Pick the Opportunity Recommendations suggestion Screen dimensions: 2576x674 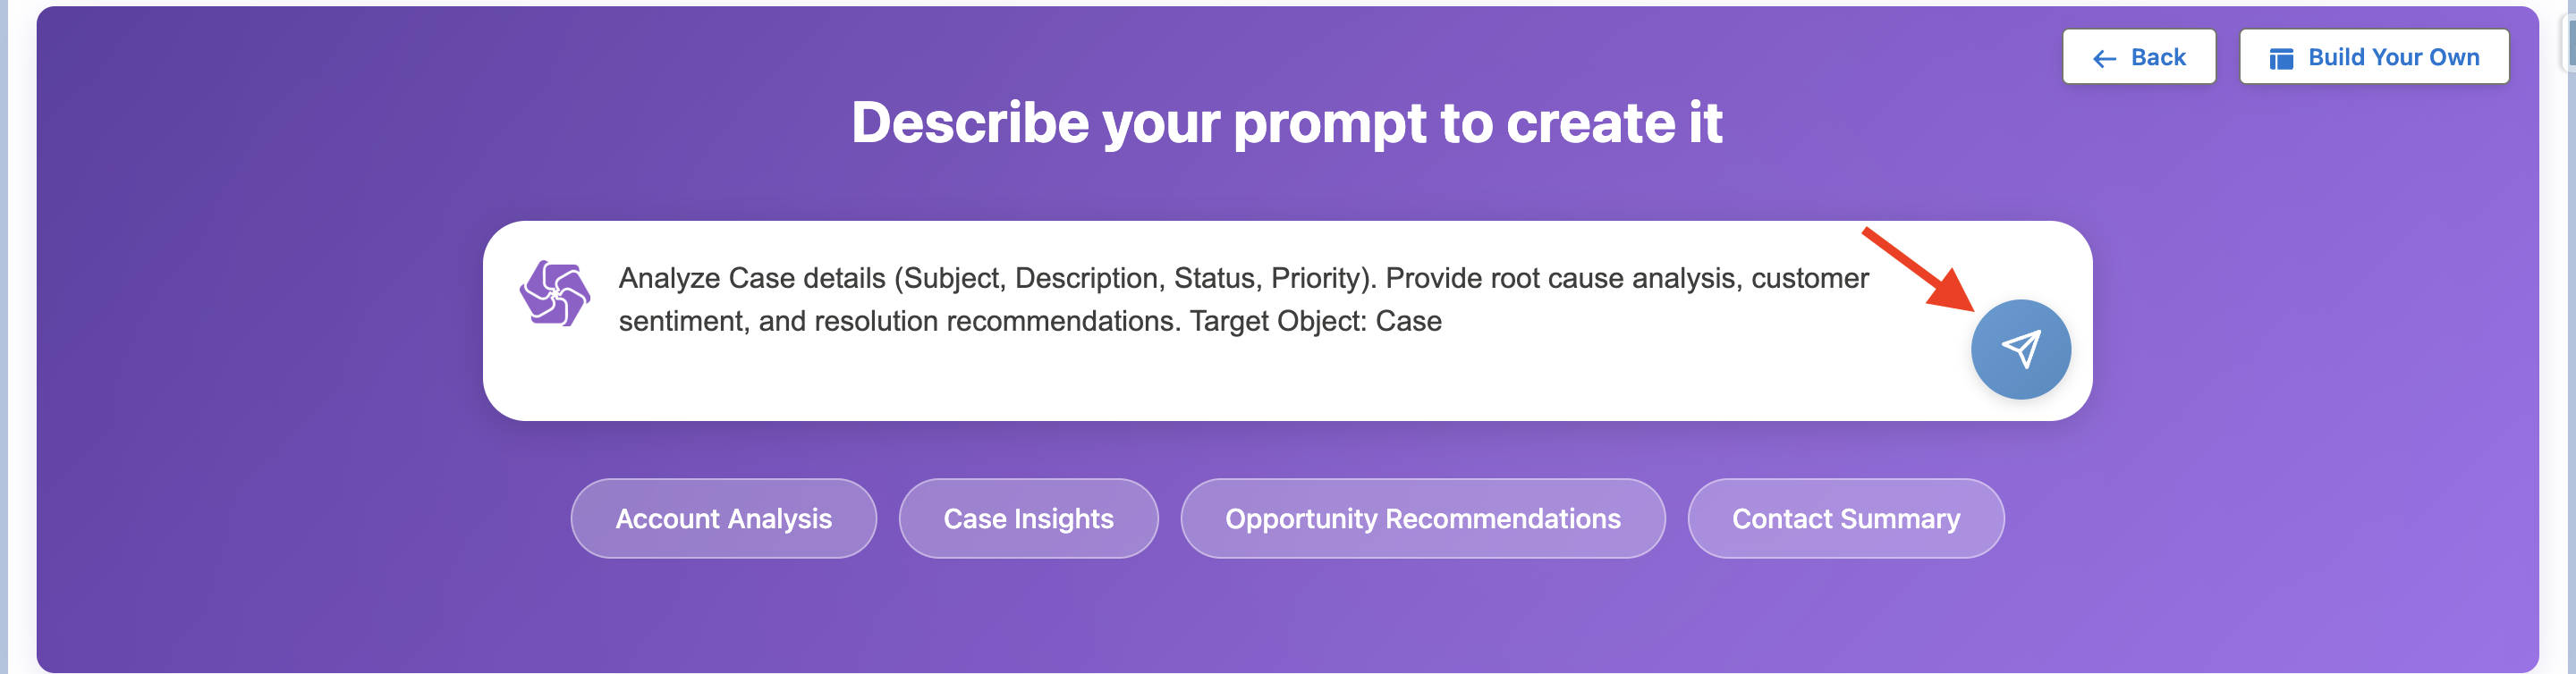(x=1422, y=518)
